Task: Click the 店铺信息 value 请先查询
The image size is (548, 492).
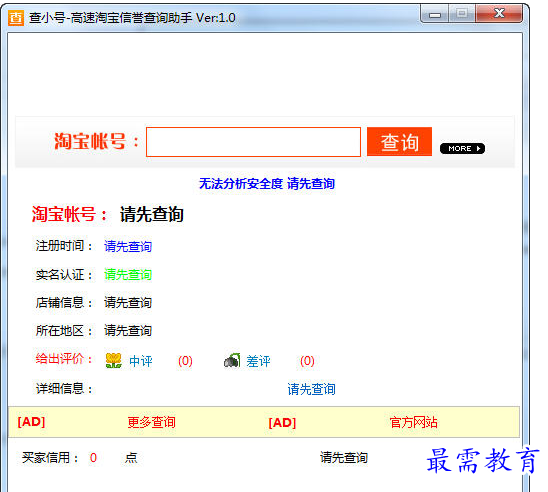Action: coord(128,303)
